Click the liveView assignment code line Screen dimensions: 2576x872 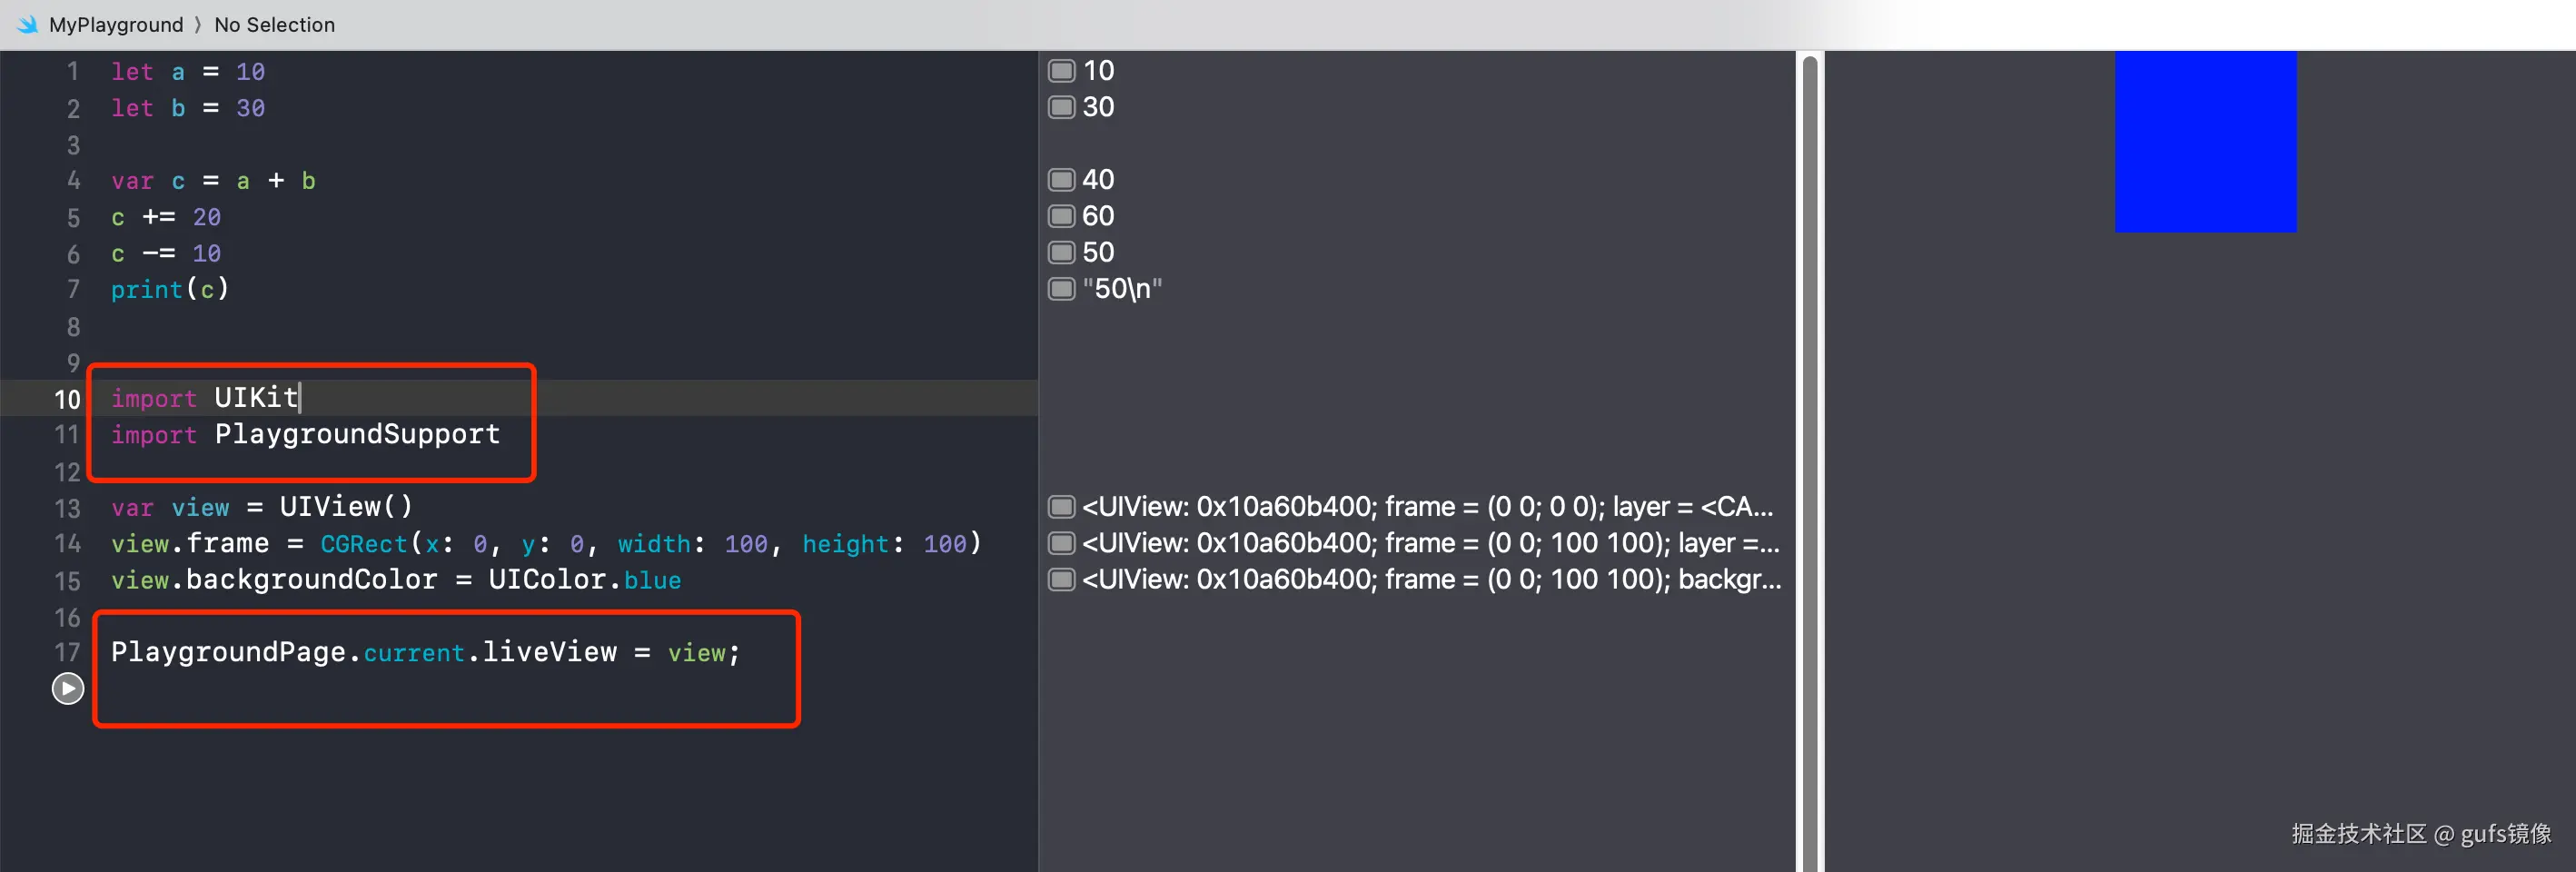[425, 653]
